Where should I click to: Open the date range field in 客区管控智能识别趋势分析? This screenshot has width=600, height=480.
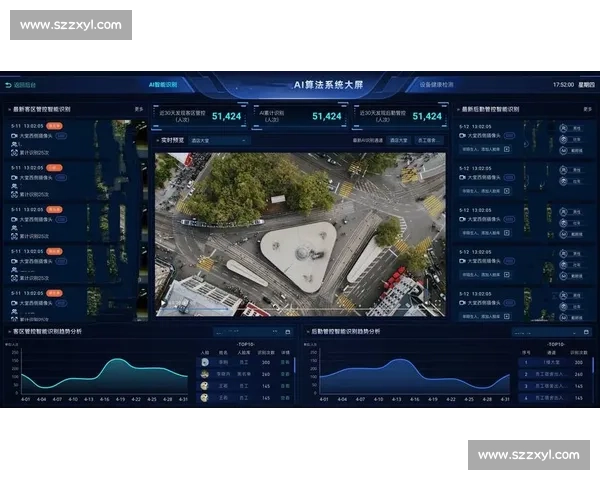point(253,332)
